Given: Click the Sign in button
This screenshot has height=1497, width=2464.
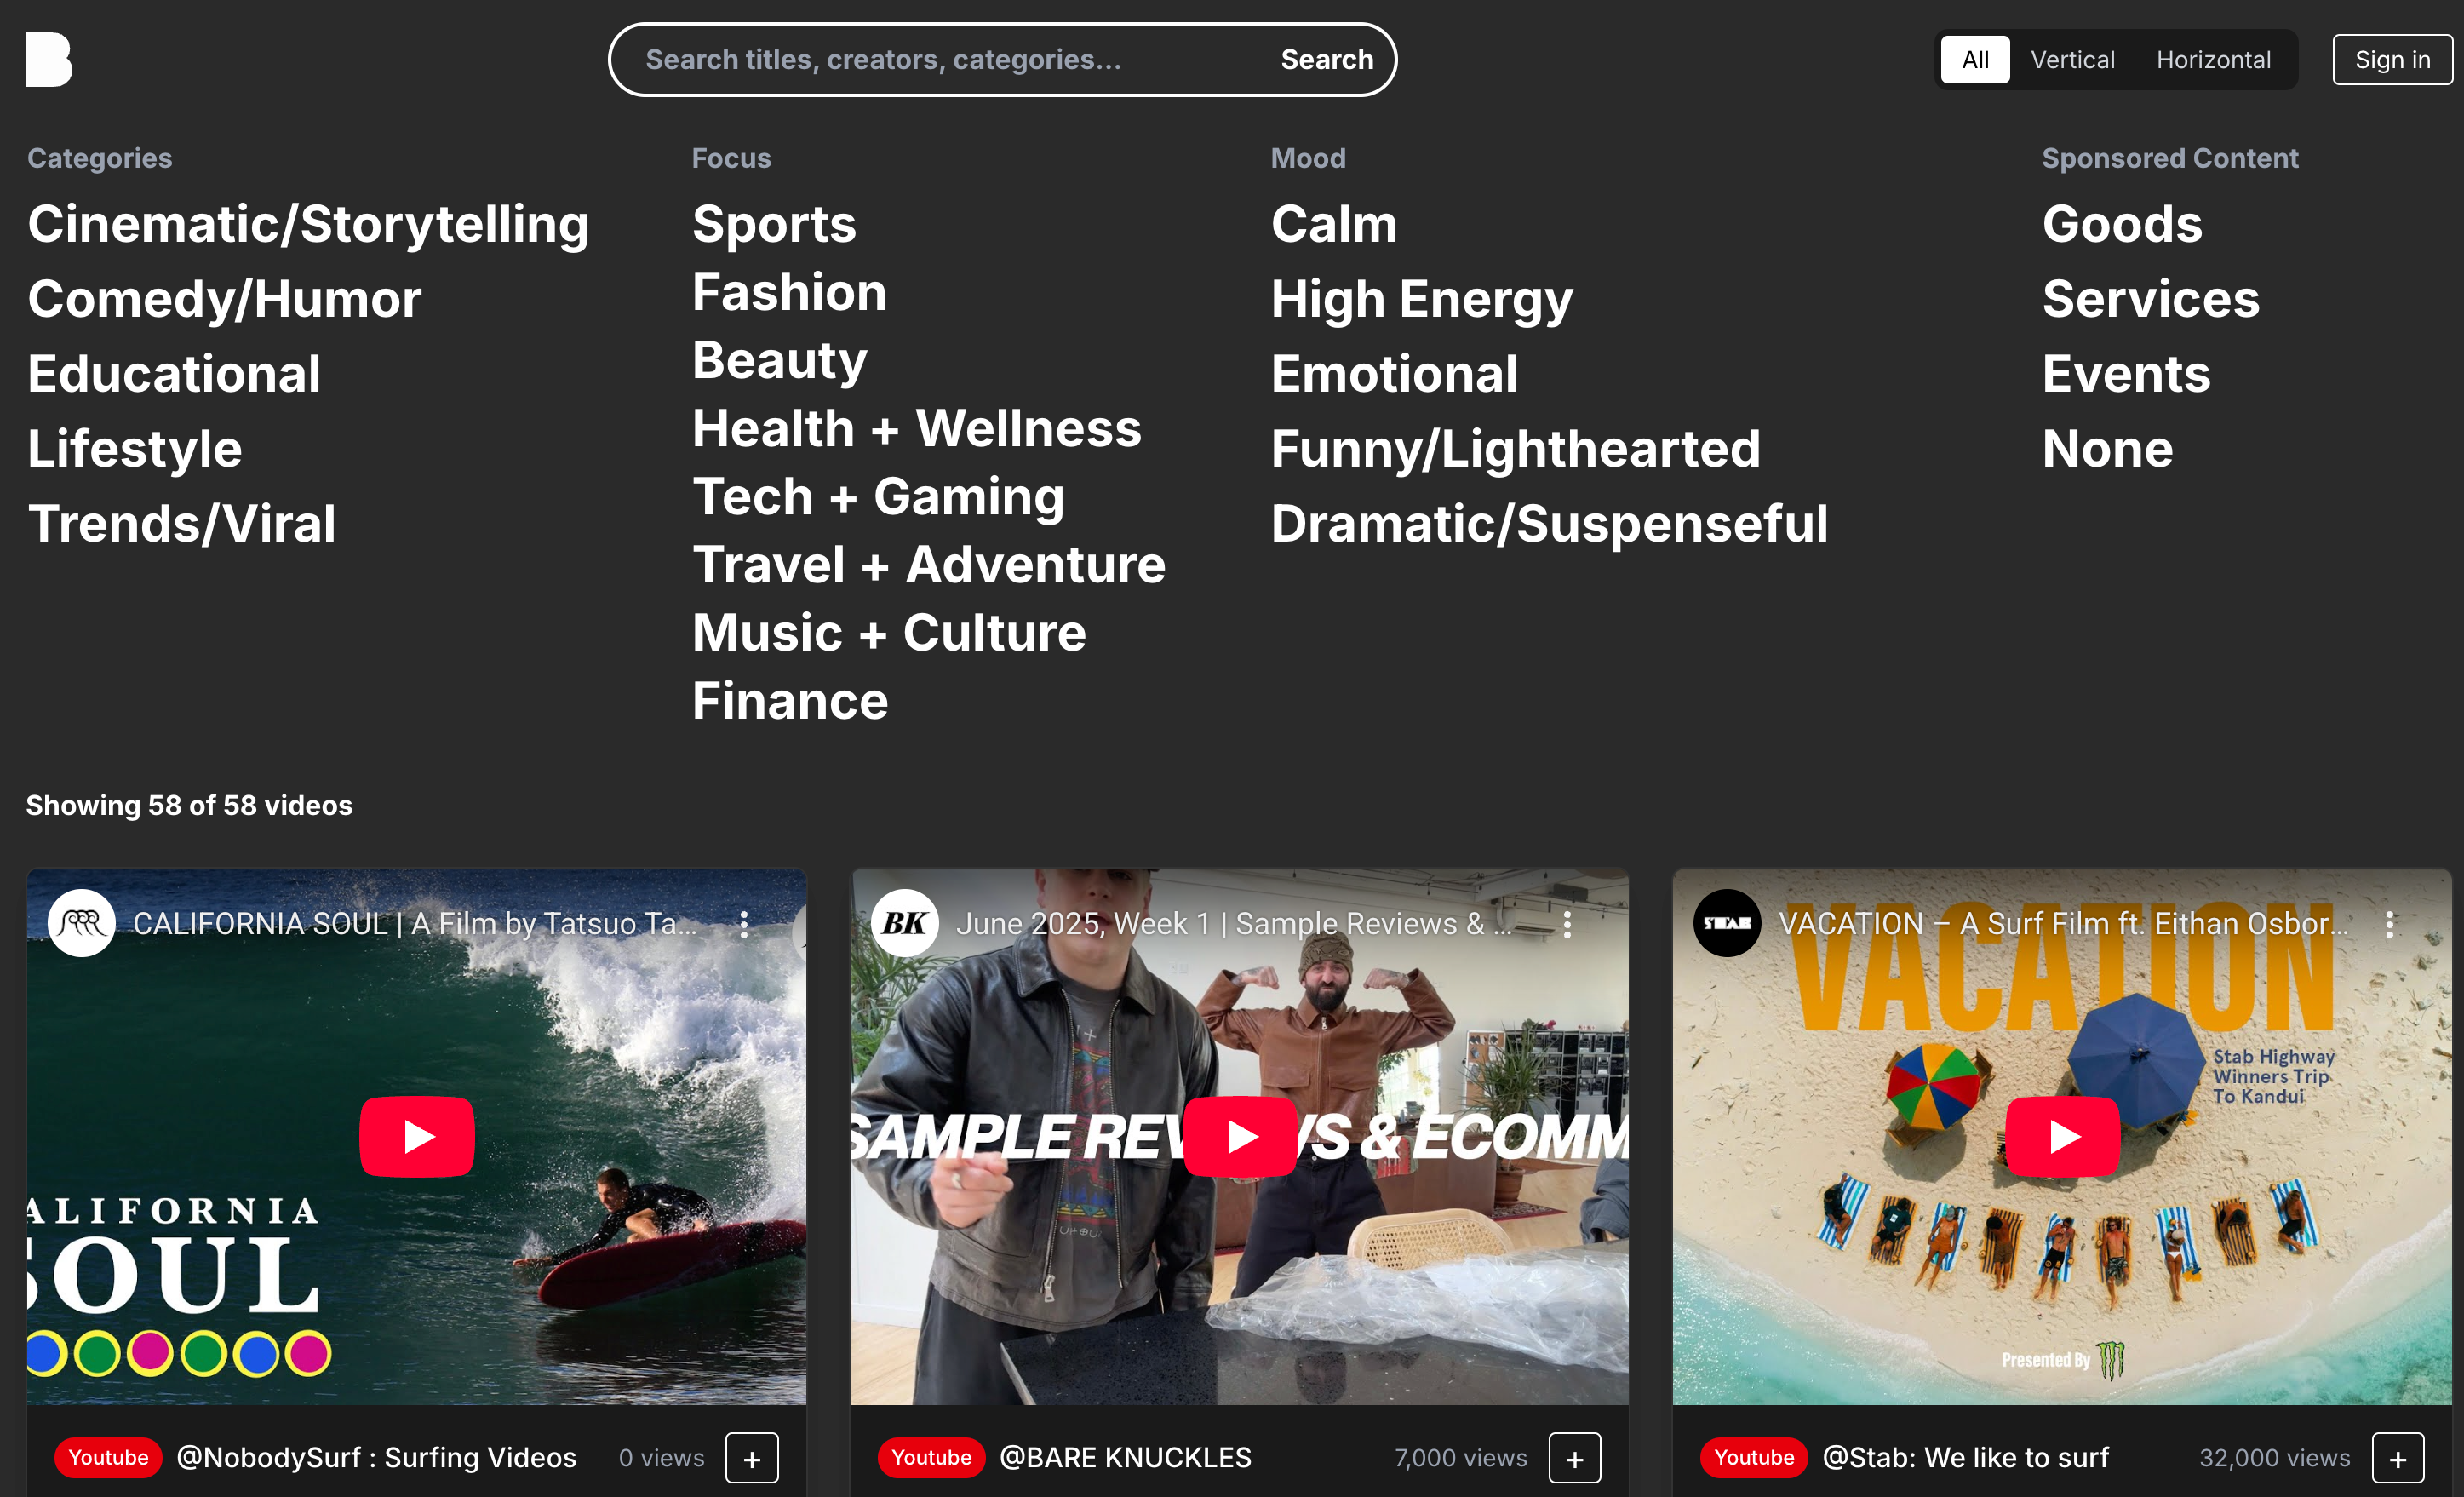Looking at the screenshot, I should 2392,60.
